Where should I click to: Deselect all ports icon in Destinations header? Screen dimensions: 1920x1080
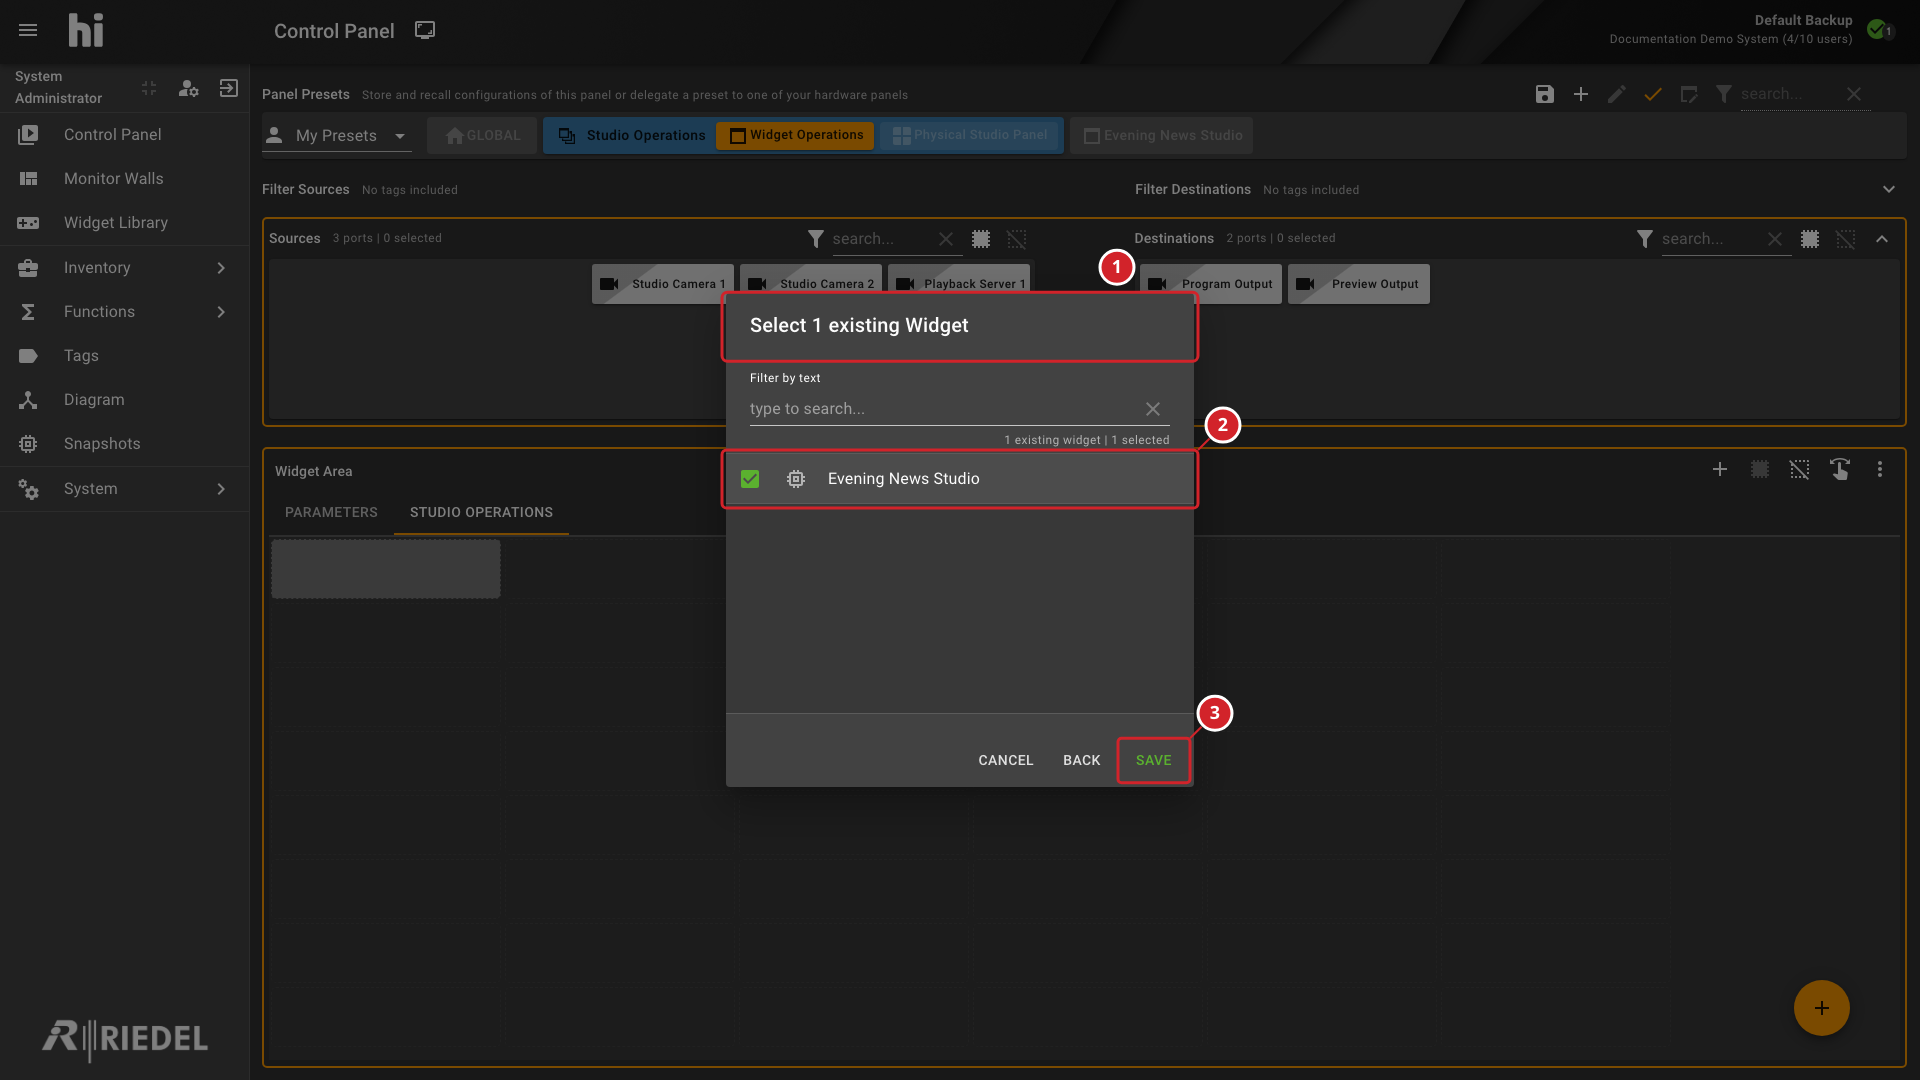coord(1846,239)
